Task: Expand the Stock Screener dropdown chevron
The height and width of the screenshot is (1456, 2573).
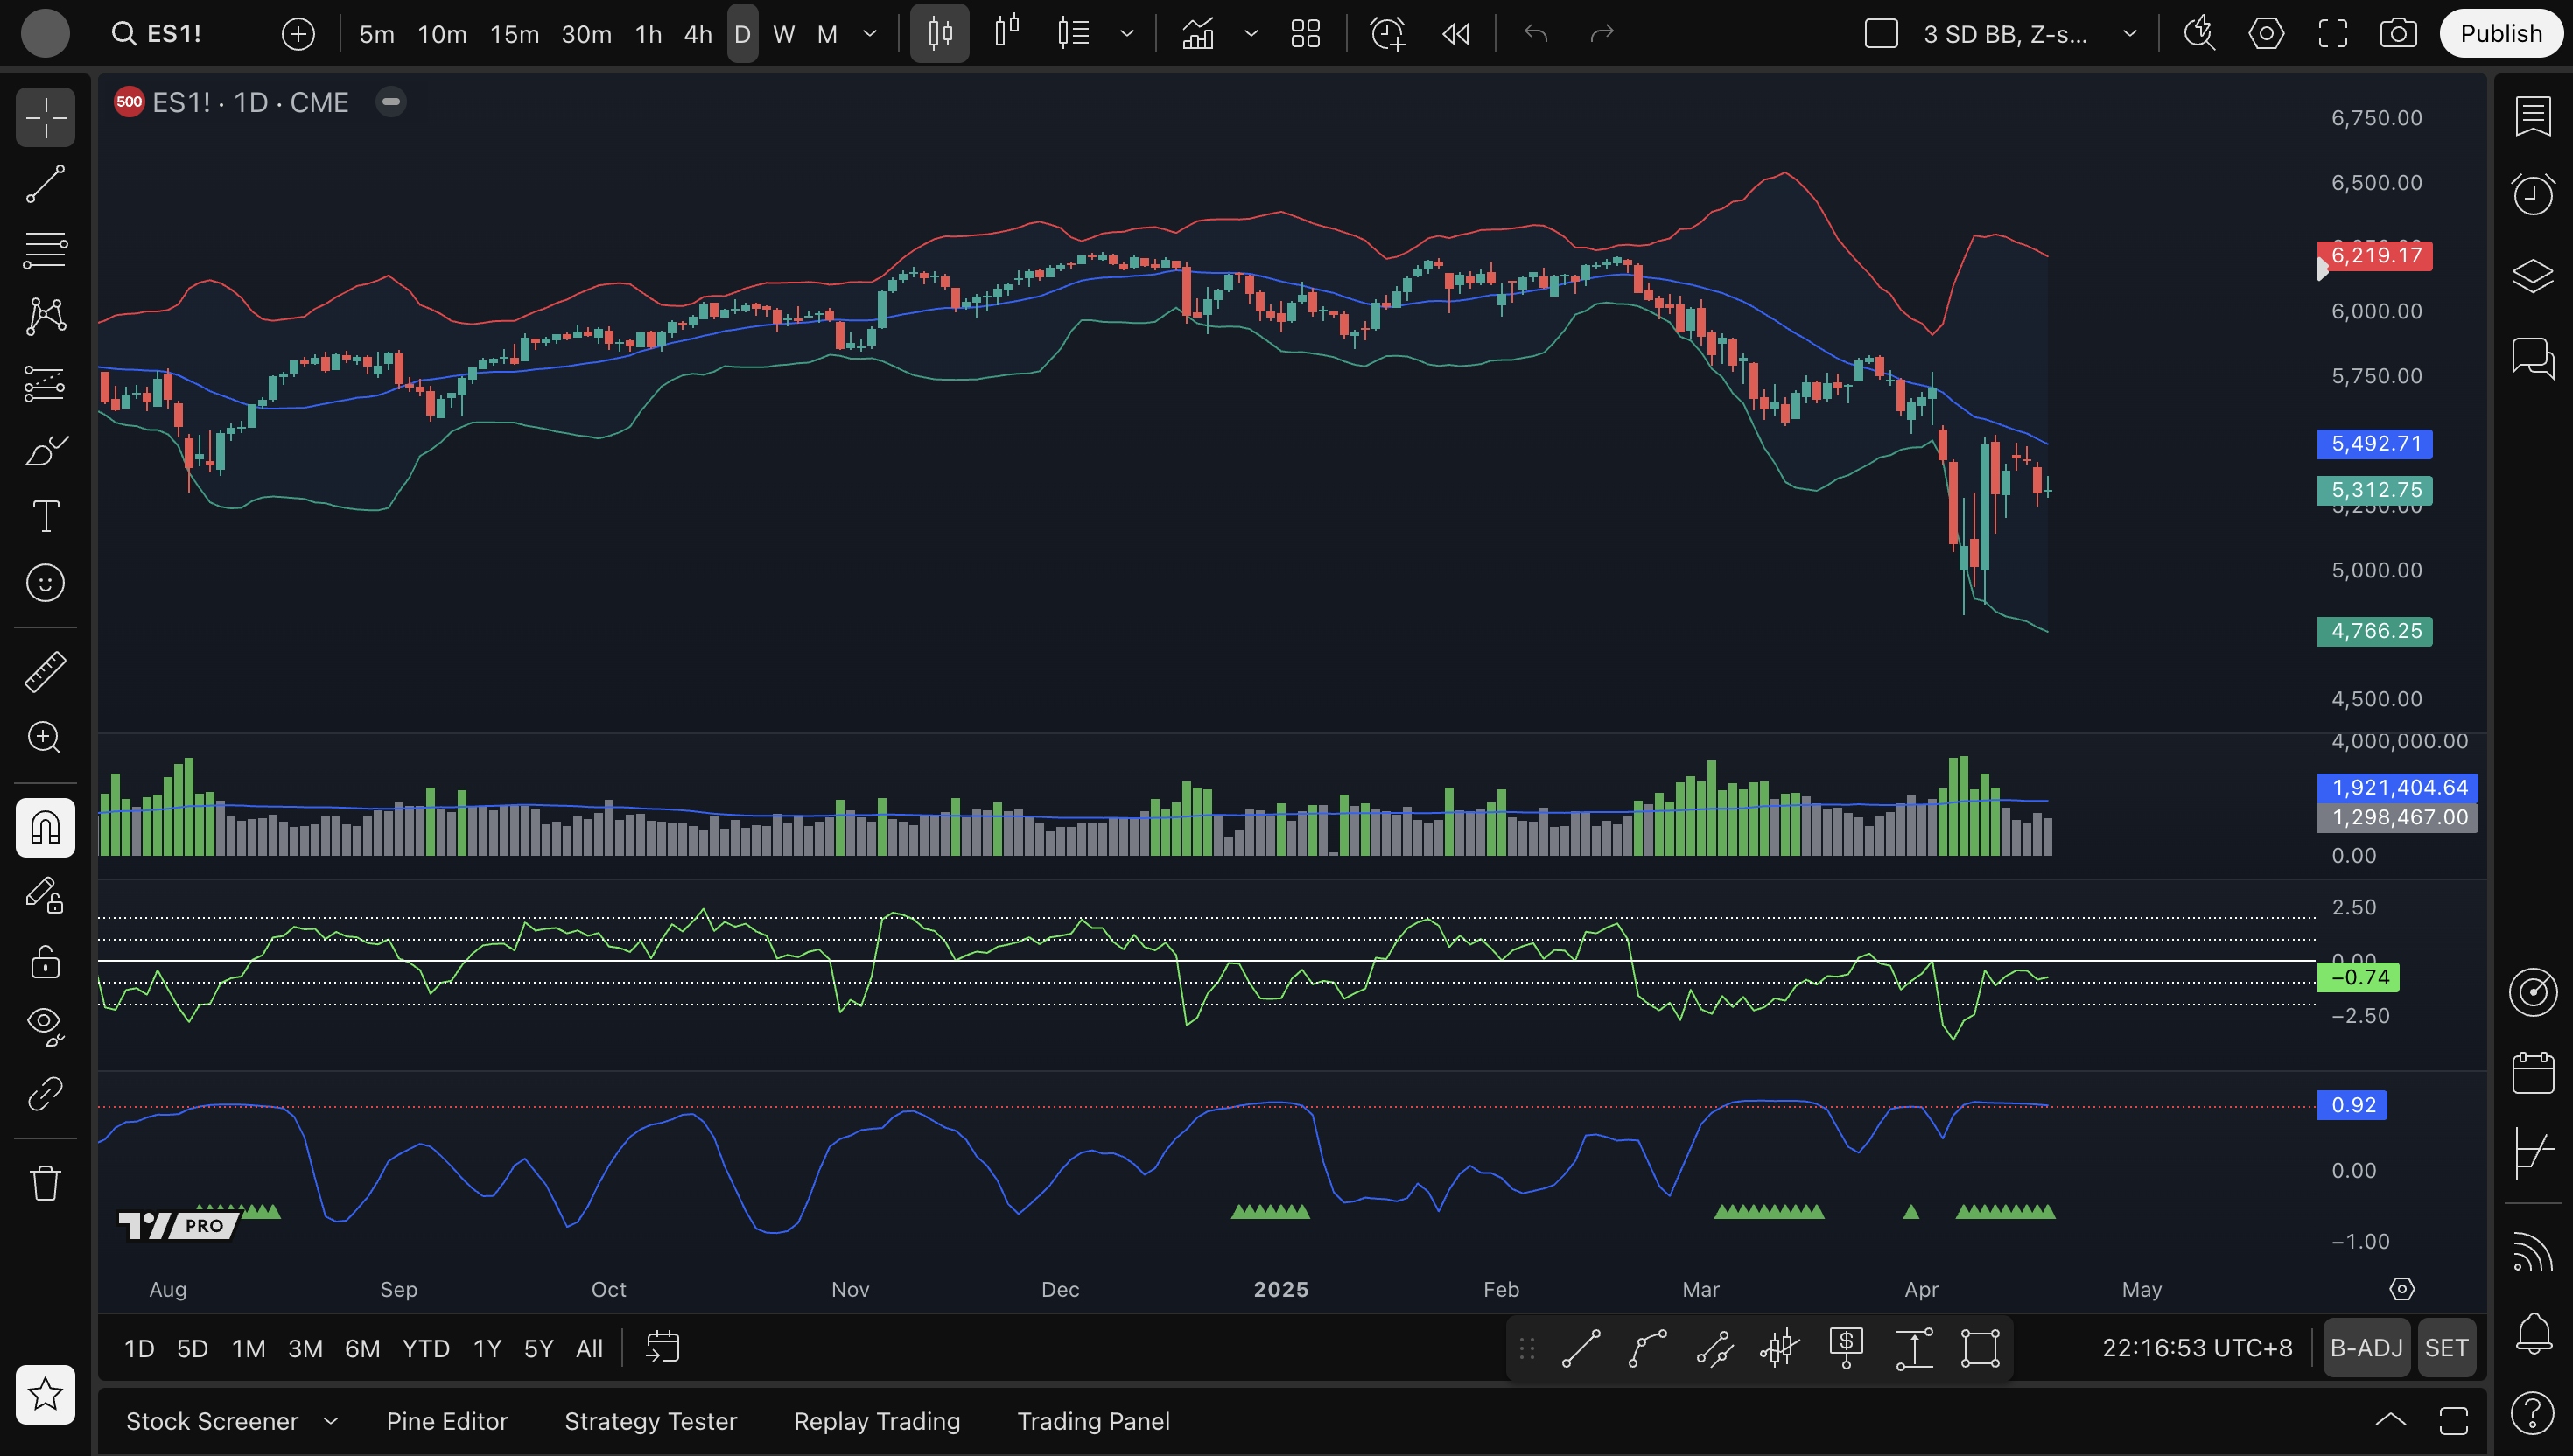Action: point(331,1421)
